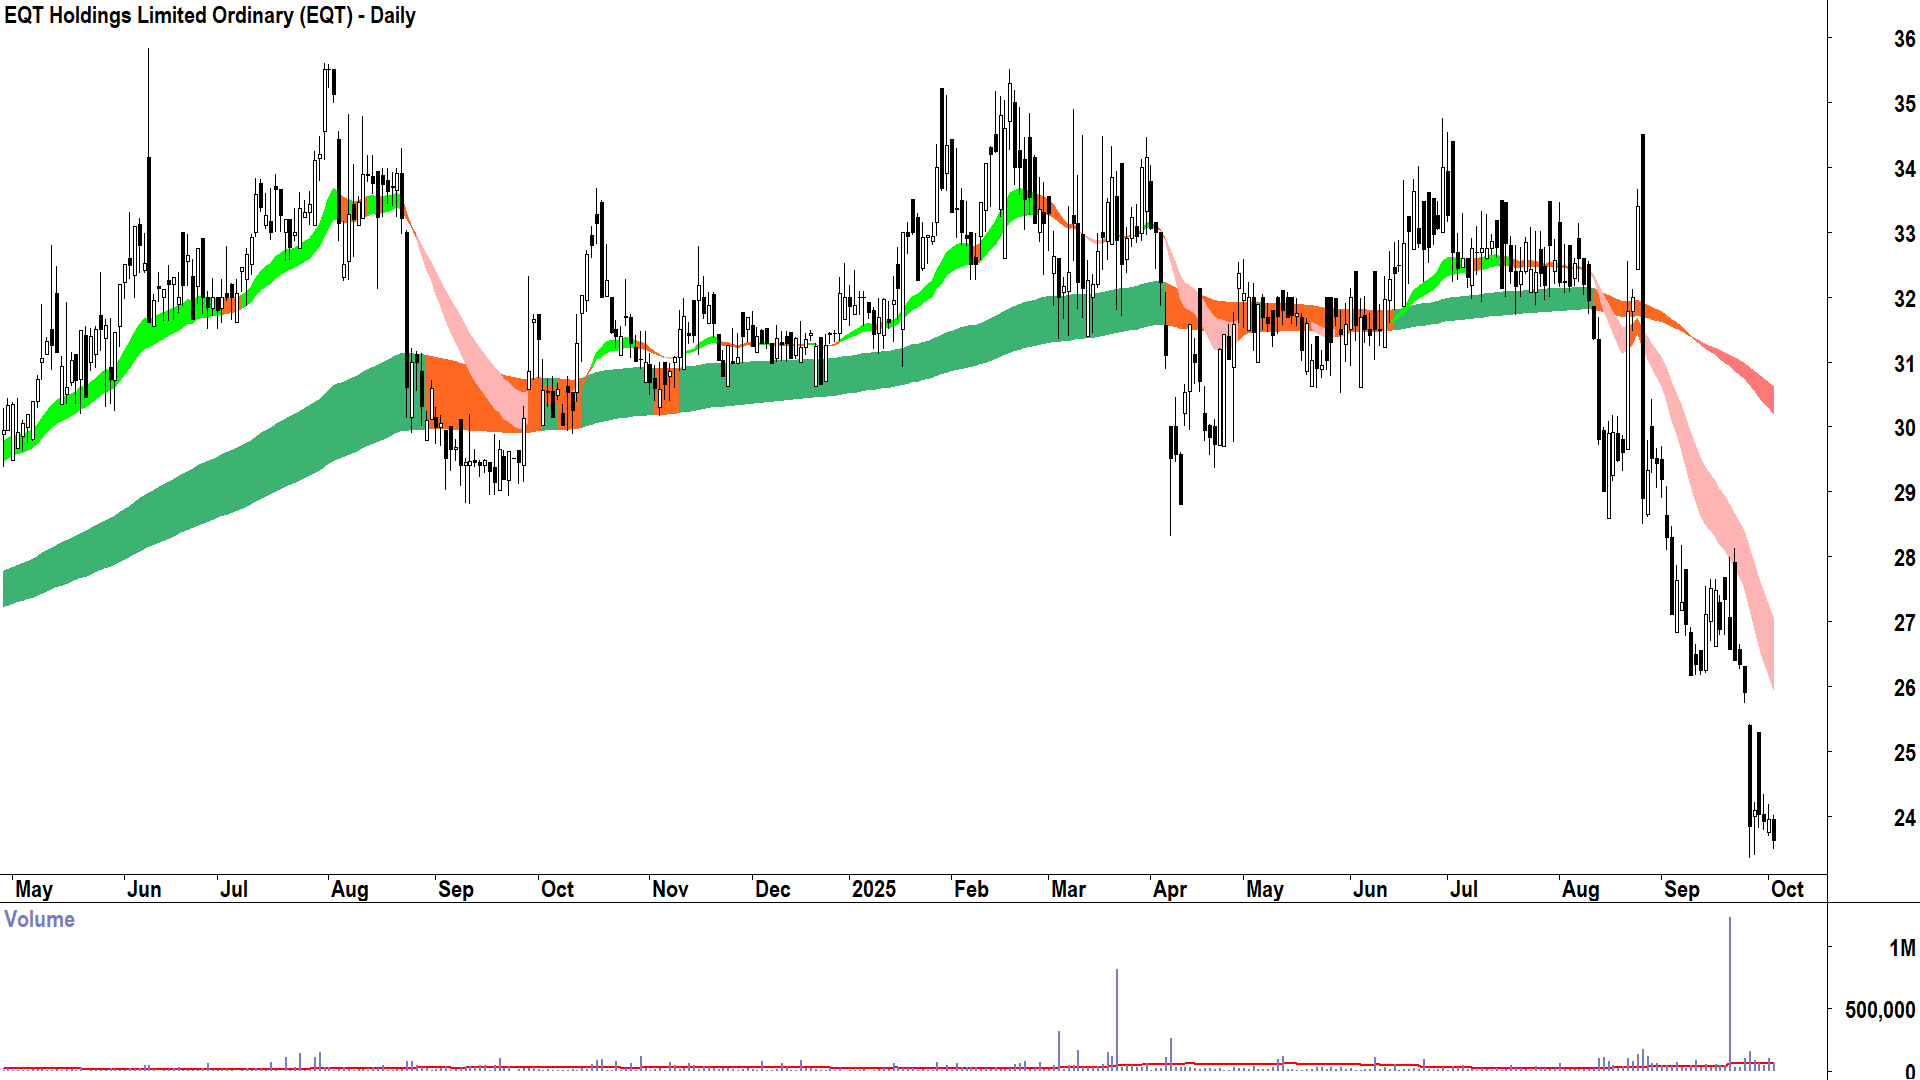This screenshot has height=1080, width=1920.
Task: Click the Feb month label on time axis
Action: tap(970, 889)
